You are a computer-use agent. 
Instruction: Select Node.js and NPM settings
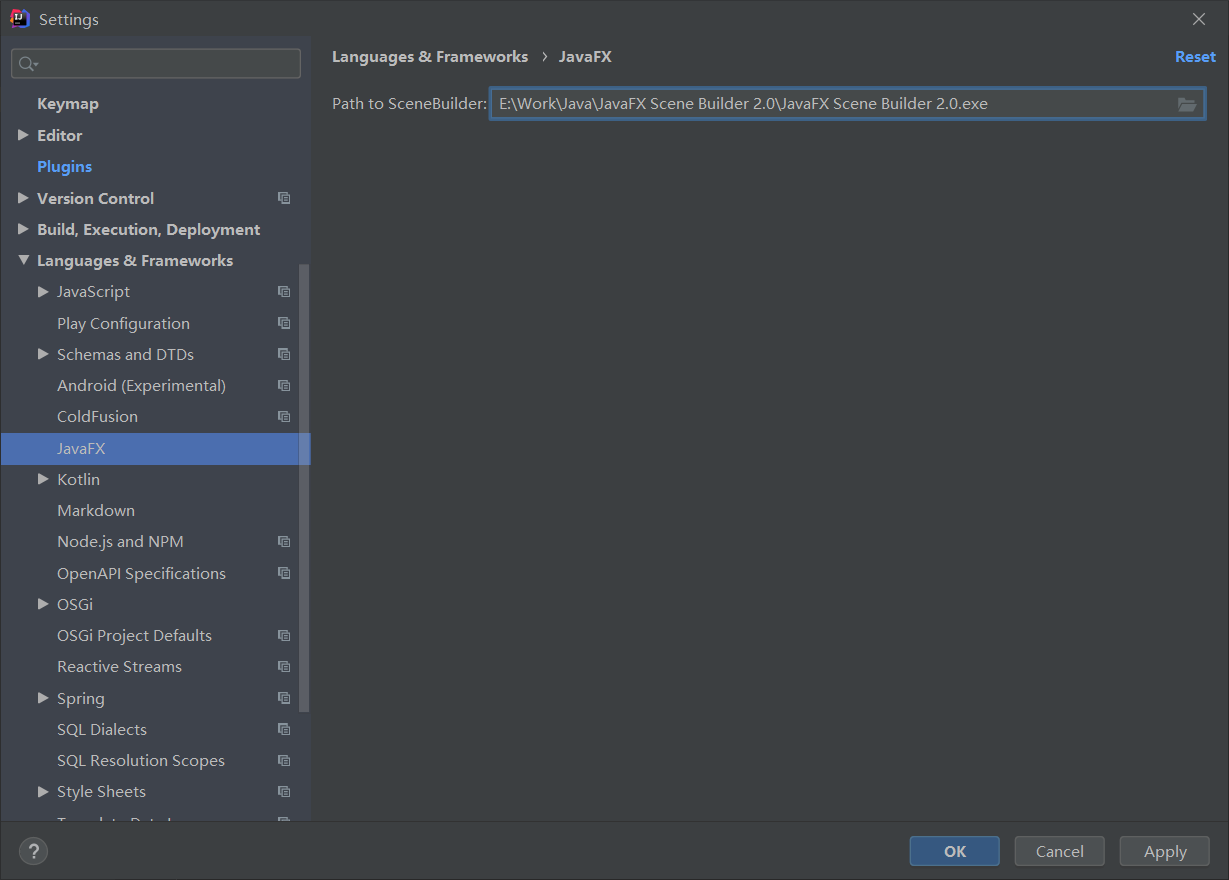coord(120,541)
